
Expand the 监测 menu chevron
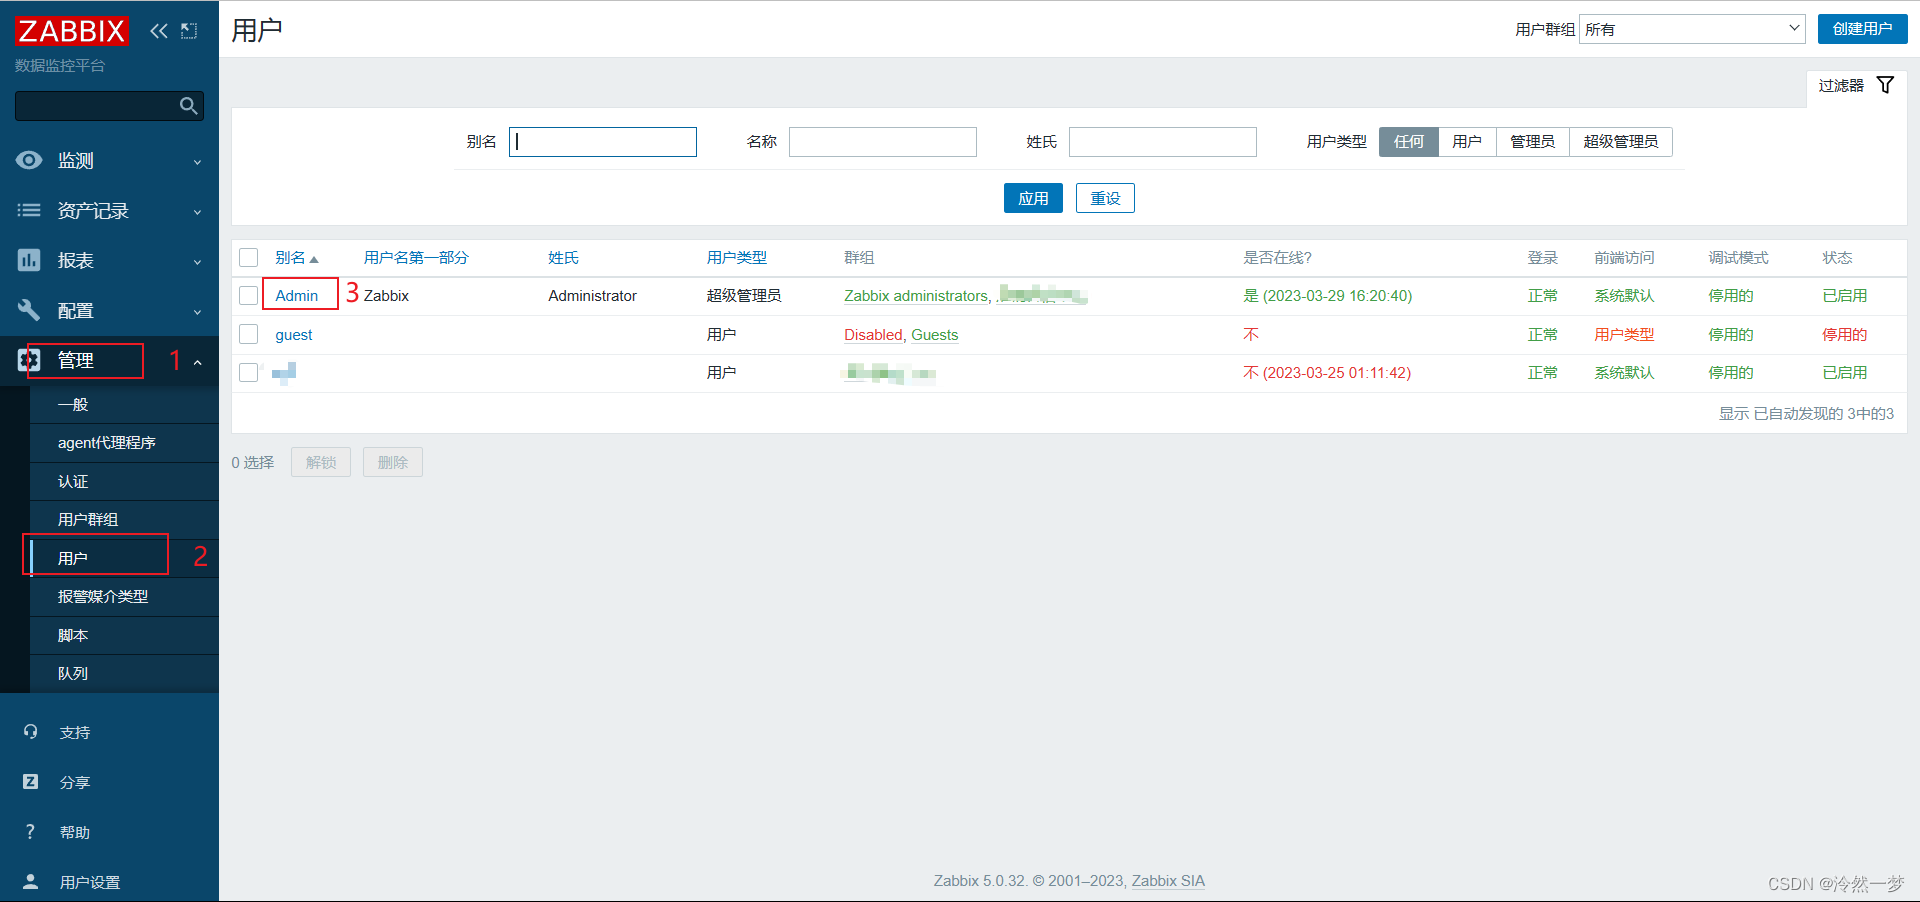tap(197, 162)
